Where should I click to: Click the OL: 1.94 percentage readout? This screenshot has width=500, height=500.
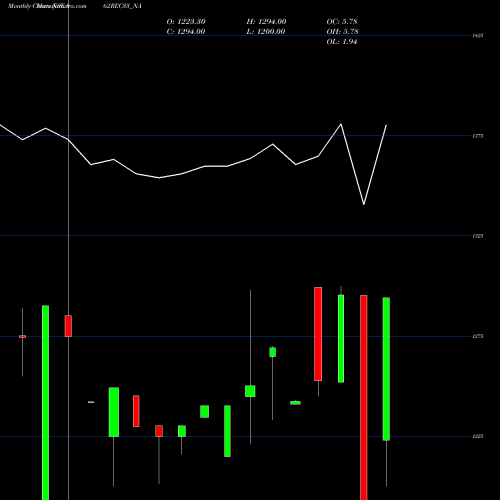[x=342, y=42]
